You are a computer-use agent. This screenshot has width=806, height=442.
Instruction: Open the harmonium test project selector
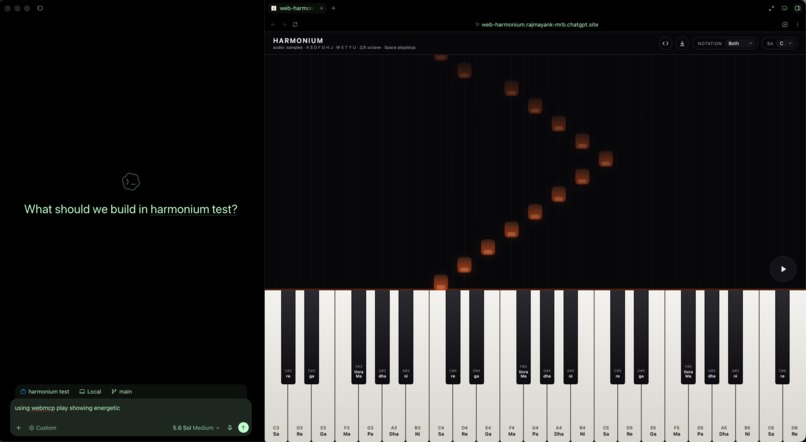(45, 392)
